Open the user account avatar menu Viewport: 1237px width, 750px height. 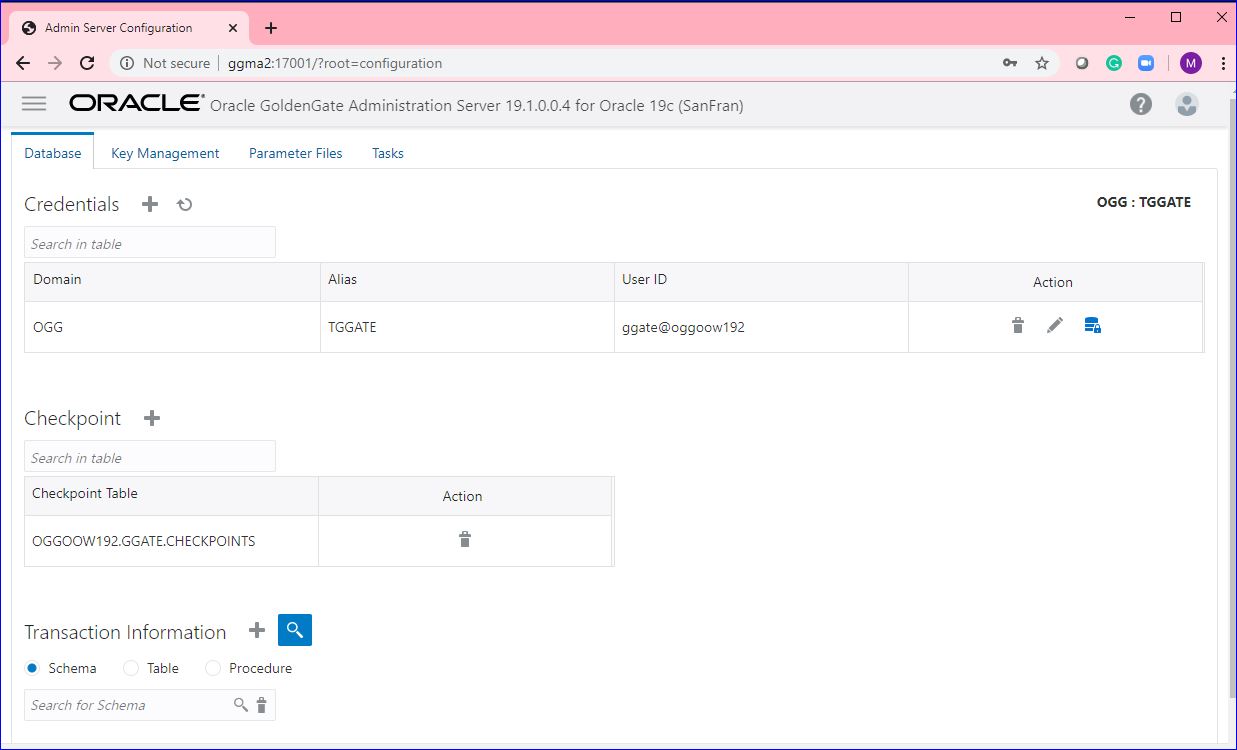(1187, 104)
